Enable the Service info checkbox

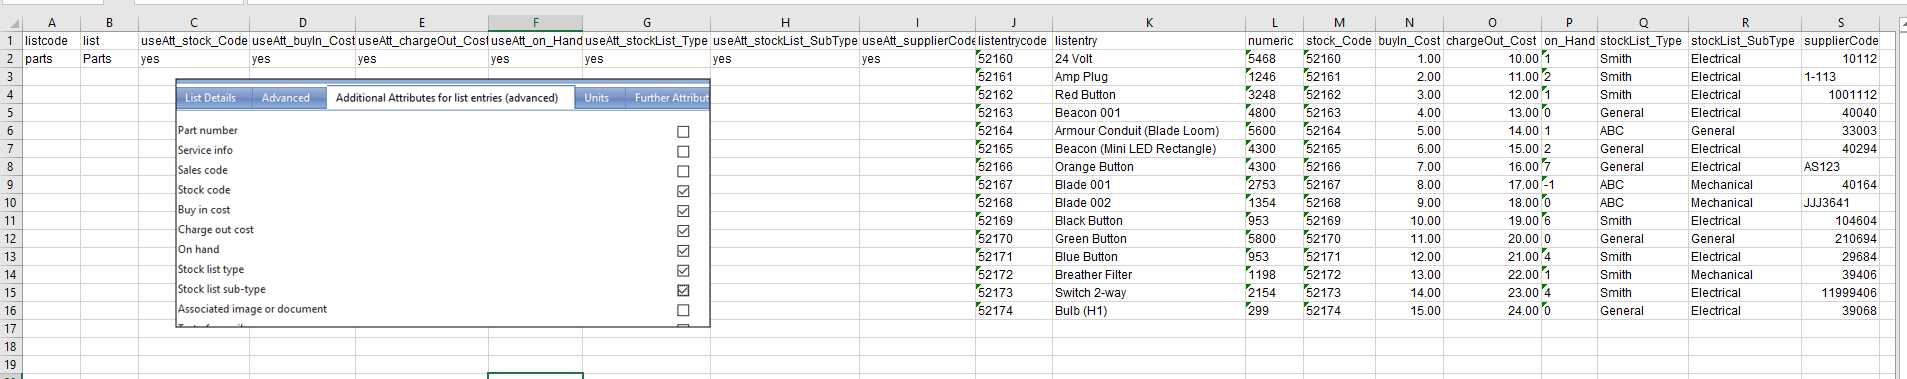683,151
